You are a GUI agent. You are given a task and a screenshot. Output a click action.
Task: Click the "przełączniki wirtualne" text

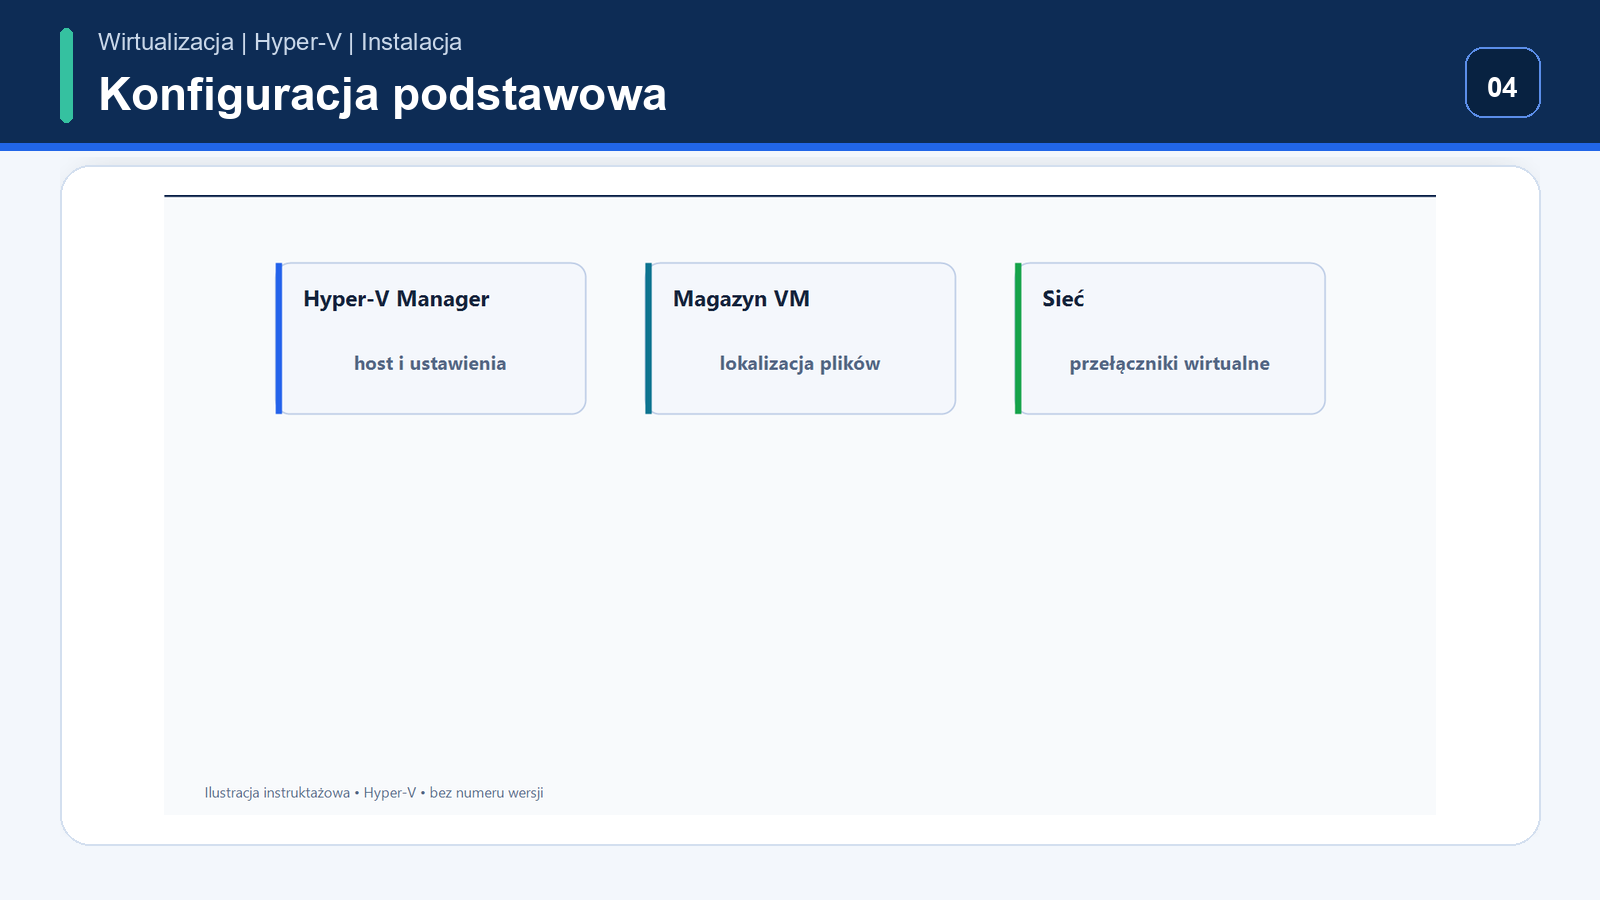pyautogui.click(x=1170, y=363)
